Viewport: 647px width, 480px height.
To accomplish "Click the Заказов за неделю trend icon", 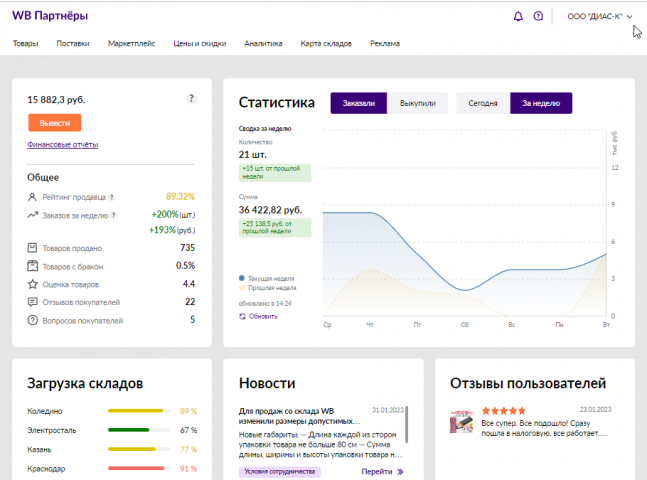I will tap(33, 215).
